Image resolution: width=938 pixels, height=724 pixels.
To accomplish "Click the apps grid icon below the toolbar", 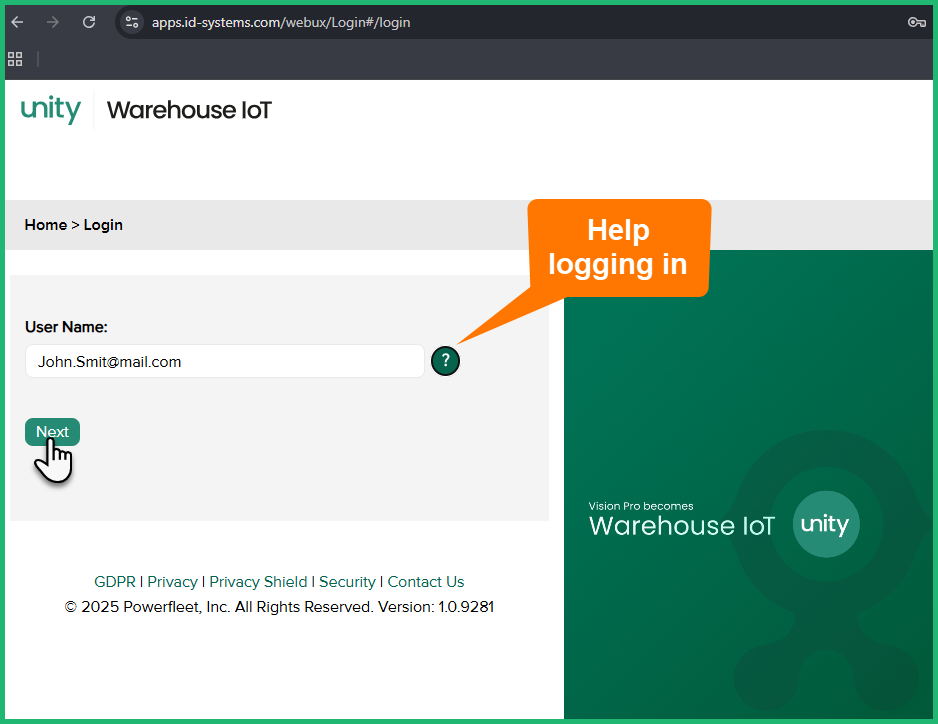I will click(15, 58).
